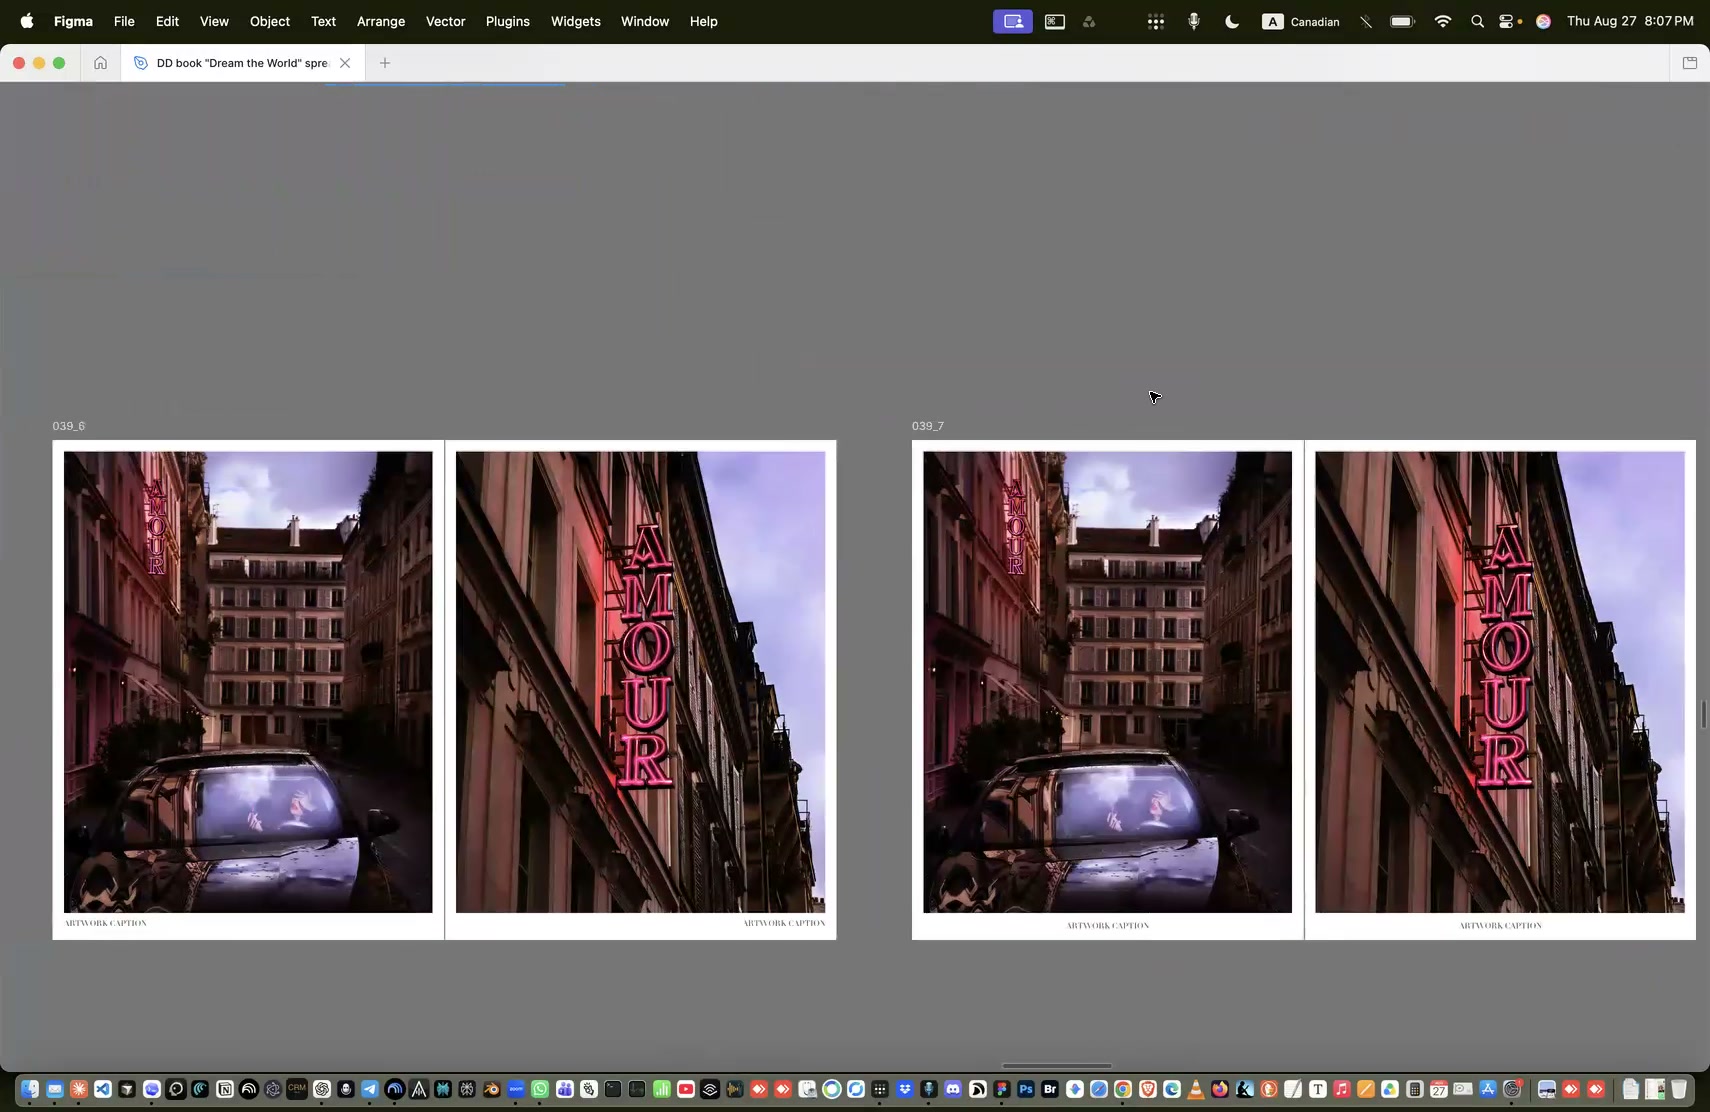Select the AMOUR neon sign photo in frame 039_6

[640, 682]
